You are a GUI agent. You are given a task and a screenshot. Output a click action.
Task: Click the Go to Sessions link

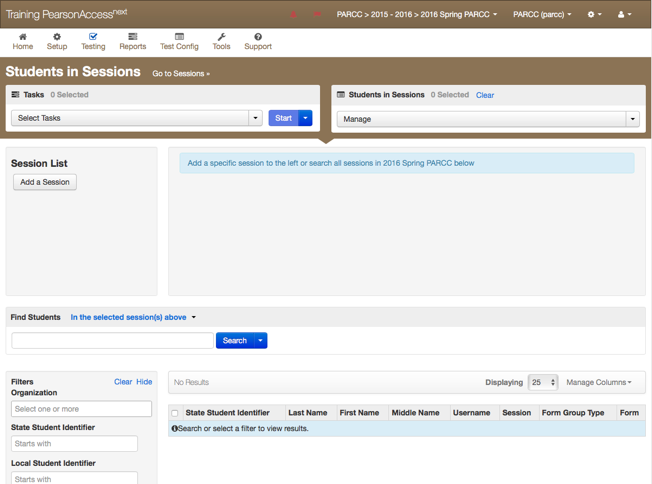(180, 73)
